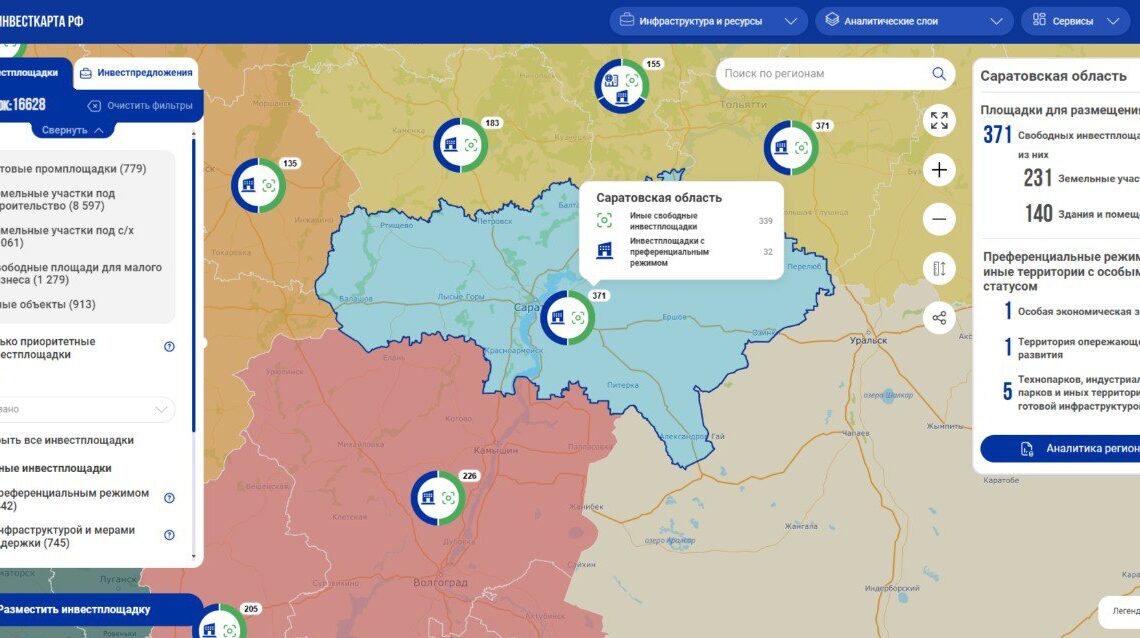1140x638 pixels.
Task: Click Волгоград city label on map
Action: click(440, 583)
